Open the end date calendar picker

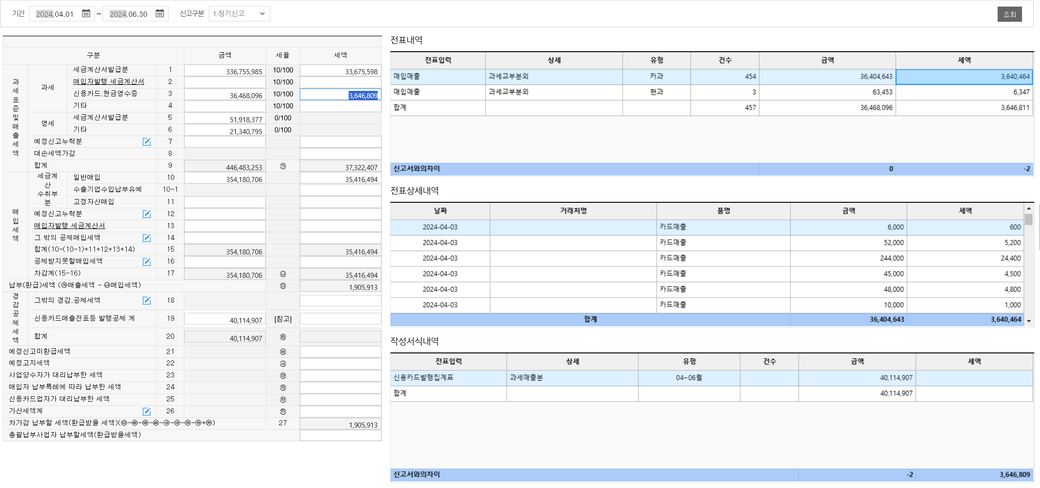coord(160,14)
